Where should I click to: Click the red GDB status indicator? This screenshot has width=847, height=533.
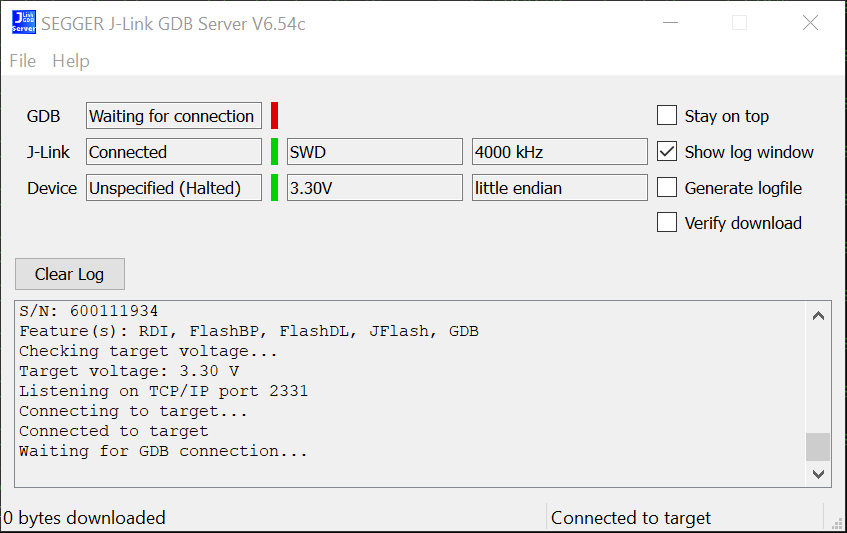tap(275, 116)
